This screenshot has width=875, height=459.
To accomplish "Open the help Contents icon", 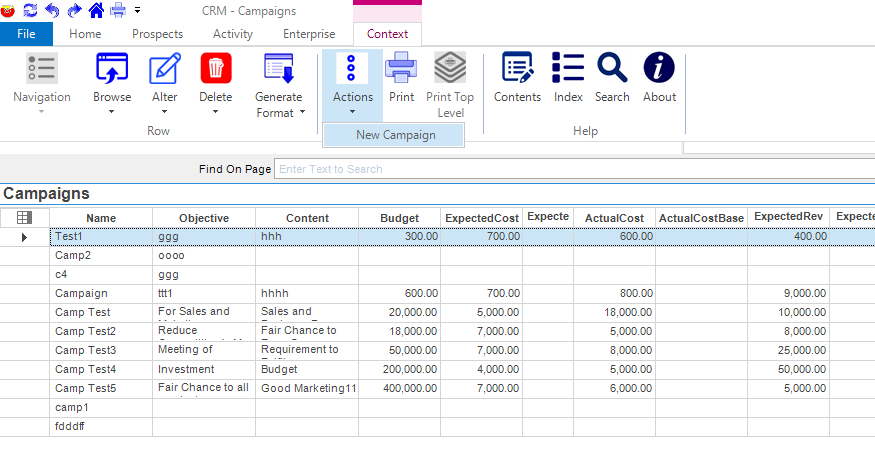I will coord(517,68).
